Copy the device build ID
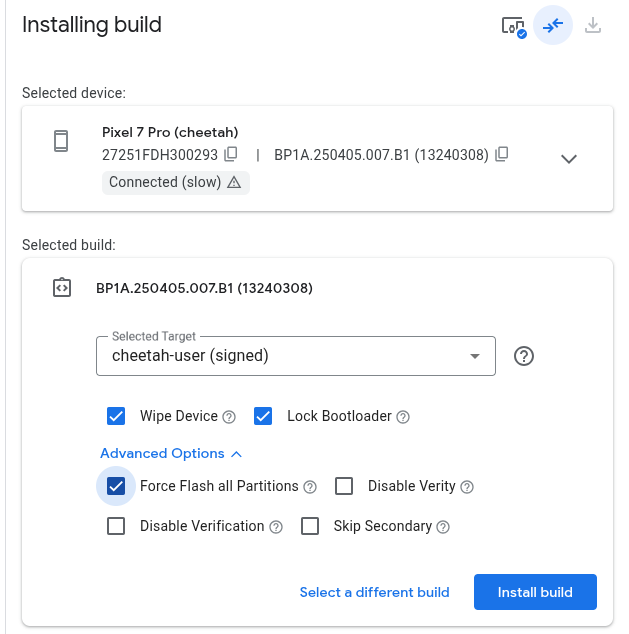 [x=502, y=154]
